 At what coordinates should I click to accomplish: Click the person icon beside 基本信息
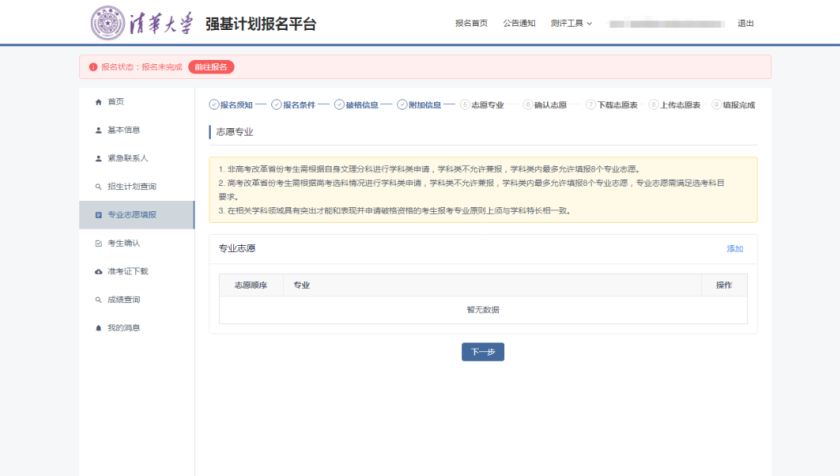(99, 130)
